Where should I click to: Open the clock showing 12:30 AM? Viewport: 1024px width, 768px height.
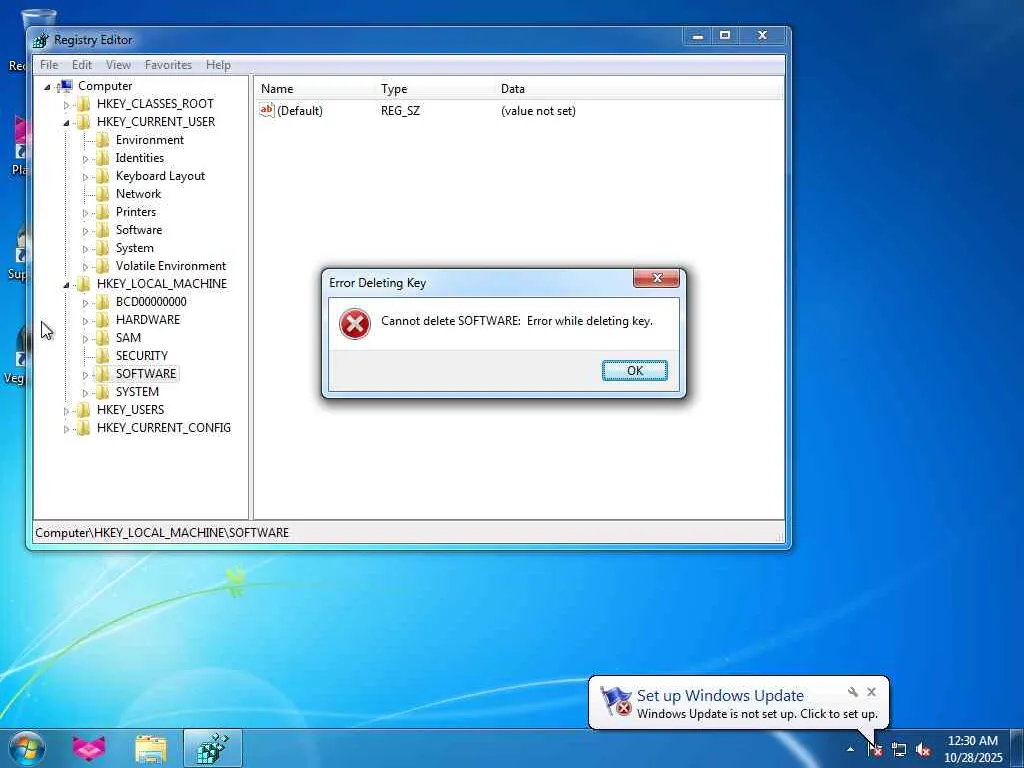tap(972, 749)
